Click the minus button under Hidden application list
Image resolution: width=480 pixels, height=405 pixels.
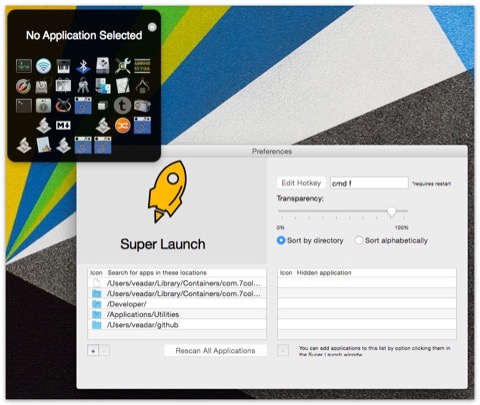(283, 351)
